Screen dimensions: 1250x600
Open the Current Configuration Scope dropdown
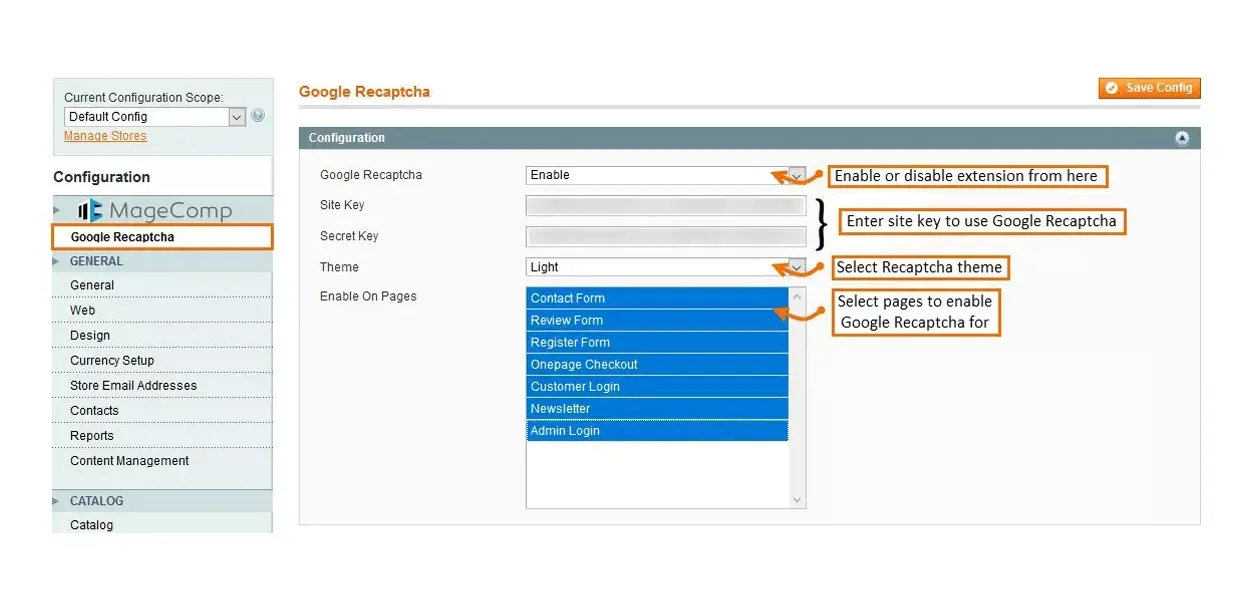tap(154, 117)
